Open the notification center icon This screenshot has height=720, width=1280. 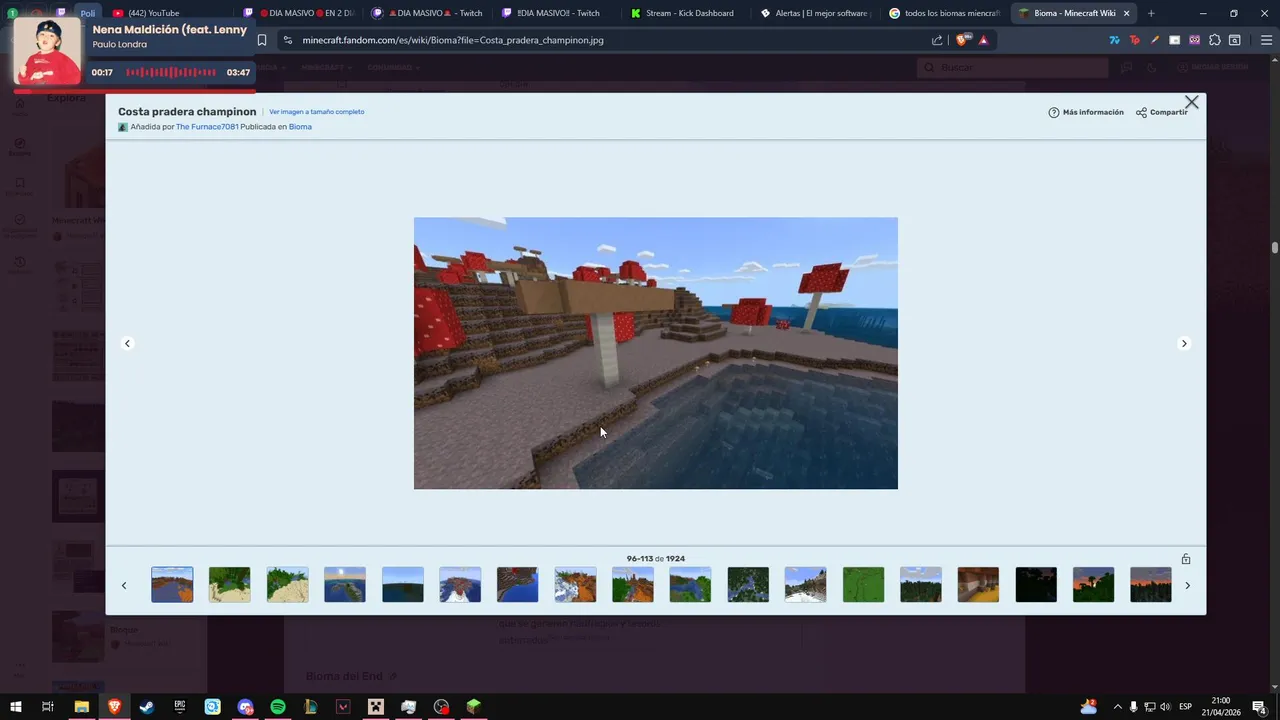tap(1260, 707)
